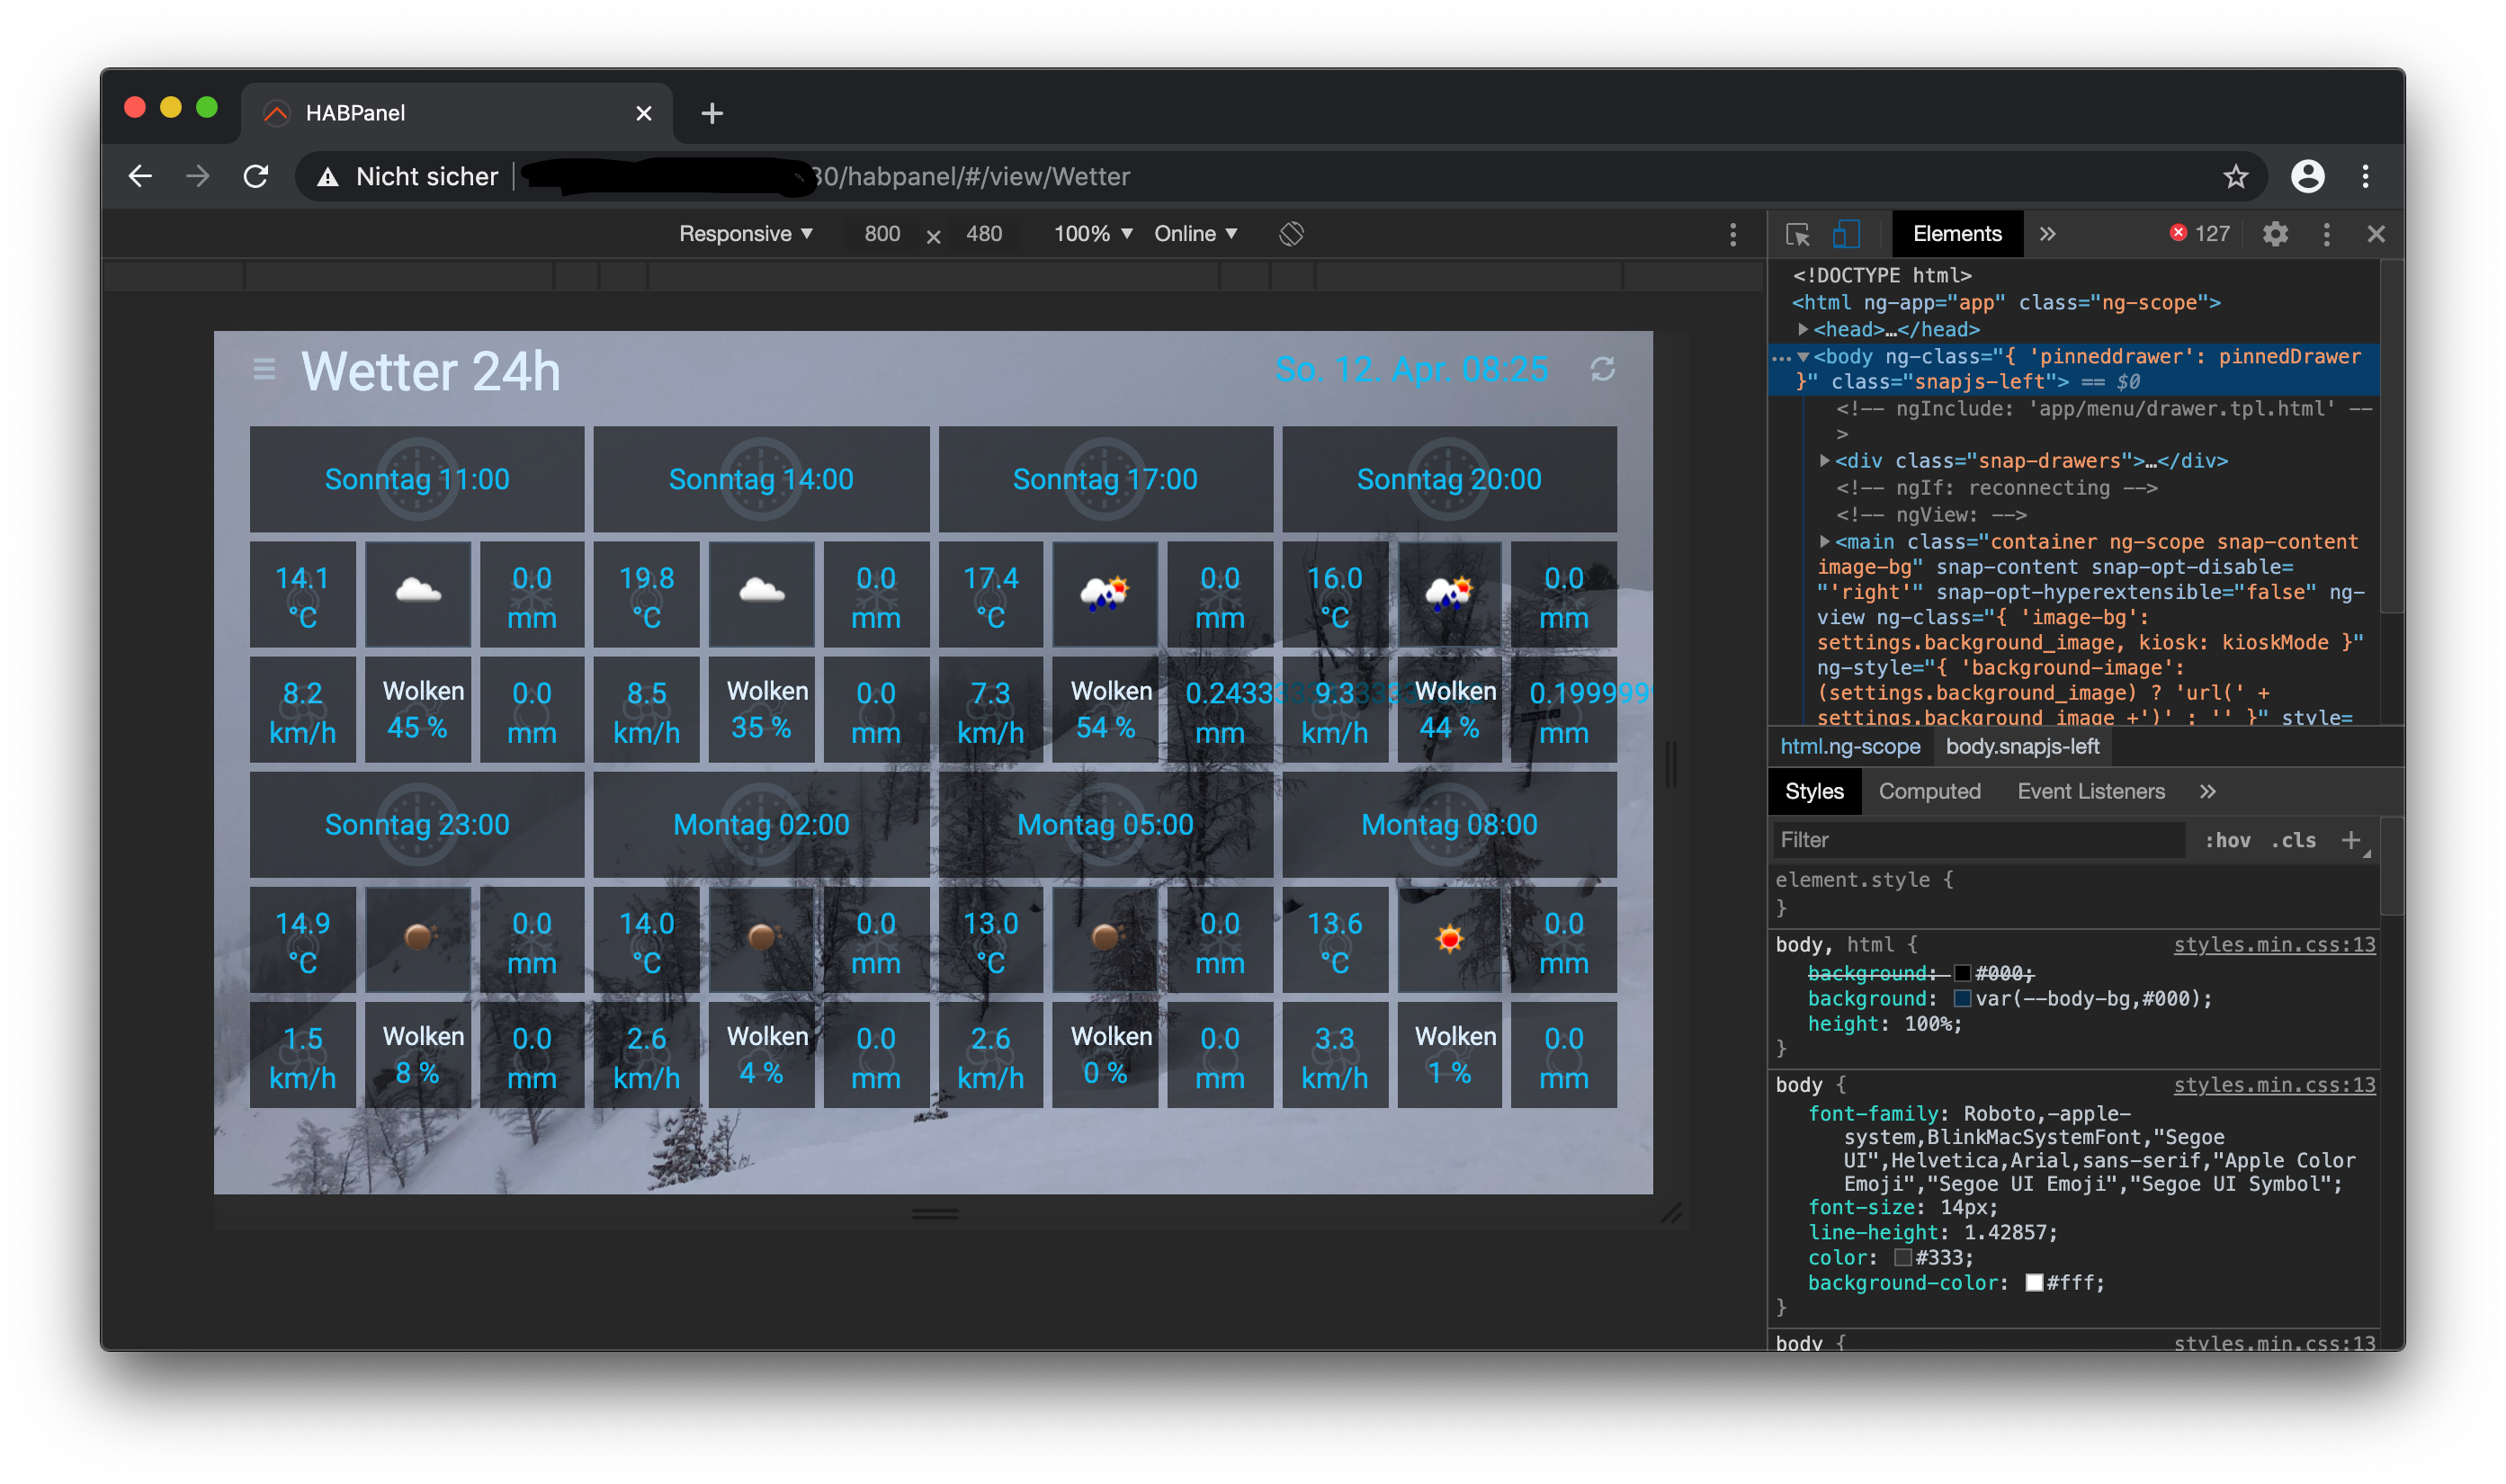Open the 100% zoom dropdown
2506x1484 pixels.
[1092, 234]
